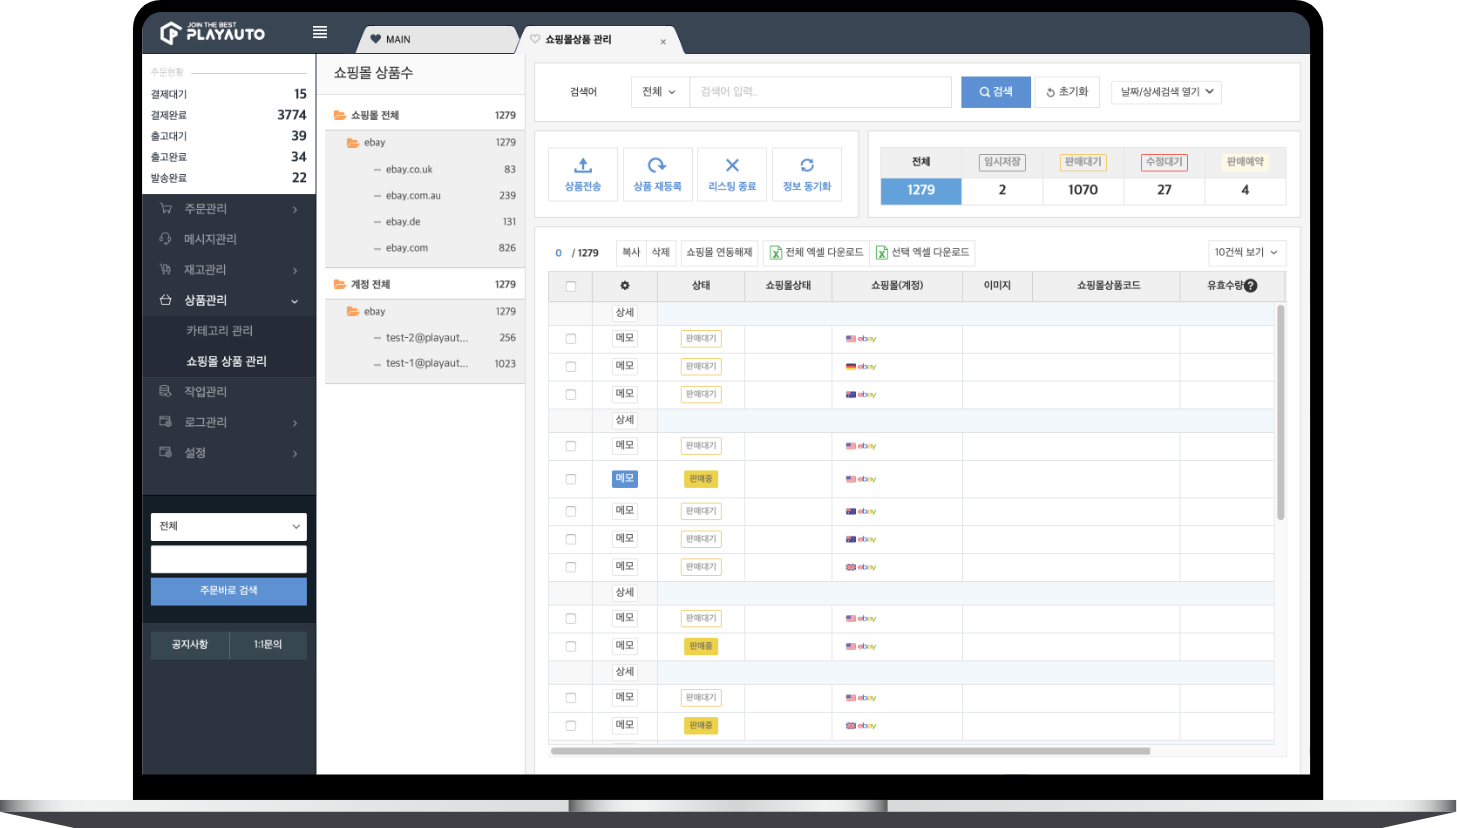Open the 10건씩 보기 page size dropdown

(1246, 253)
